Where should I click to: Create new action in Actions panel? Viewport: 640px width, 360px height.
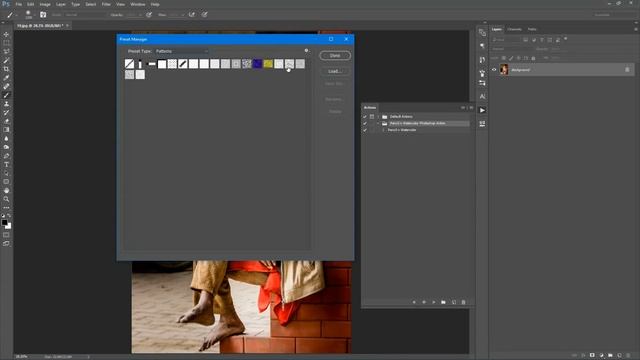[x=453, y=302]
